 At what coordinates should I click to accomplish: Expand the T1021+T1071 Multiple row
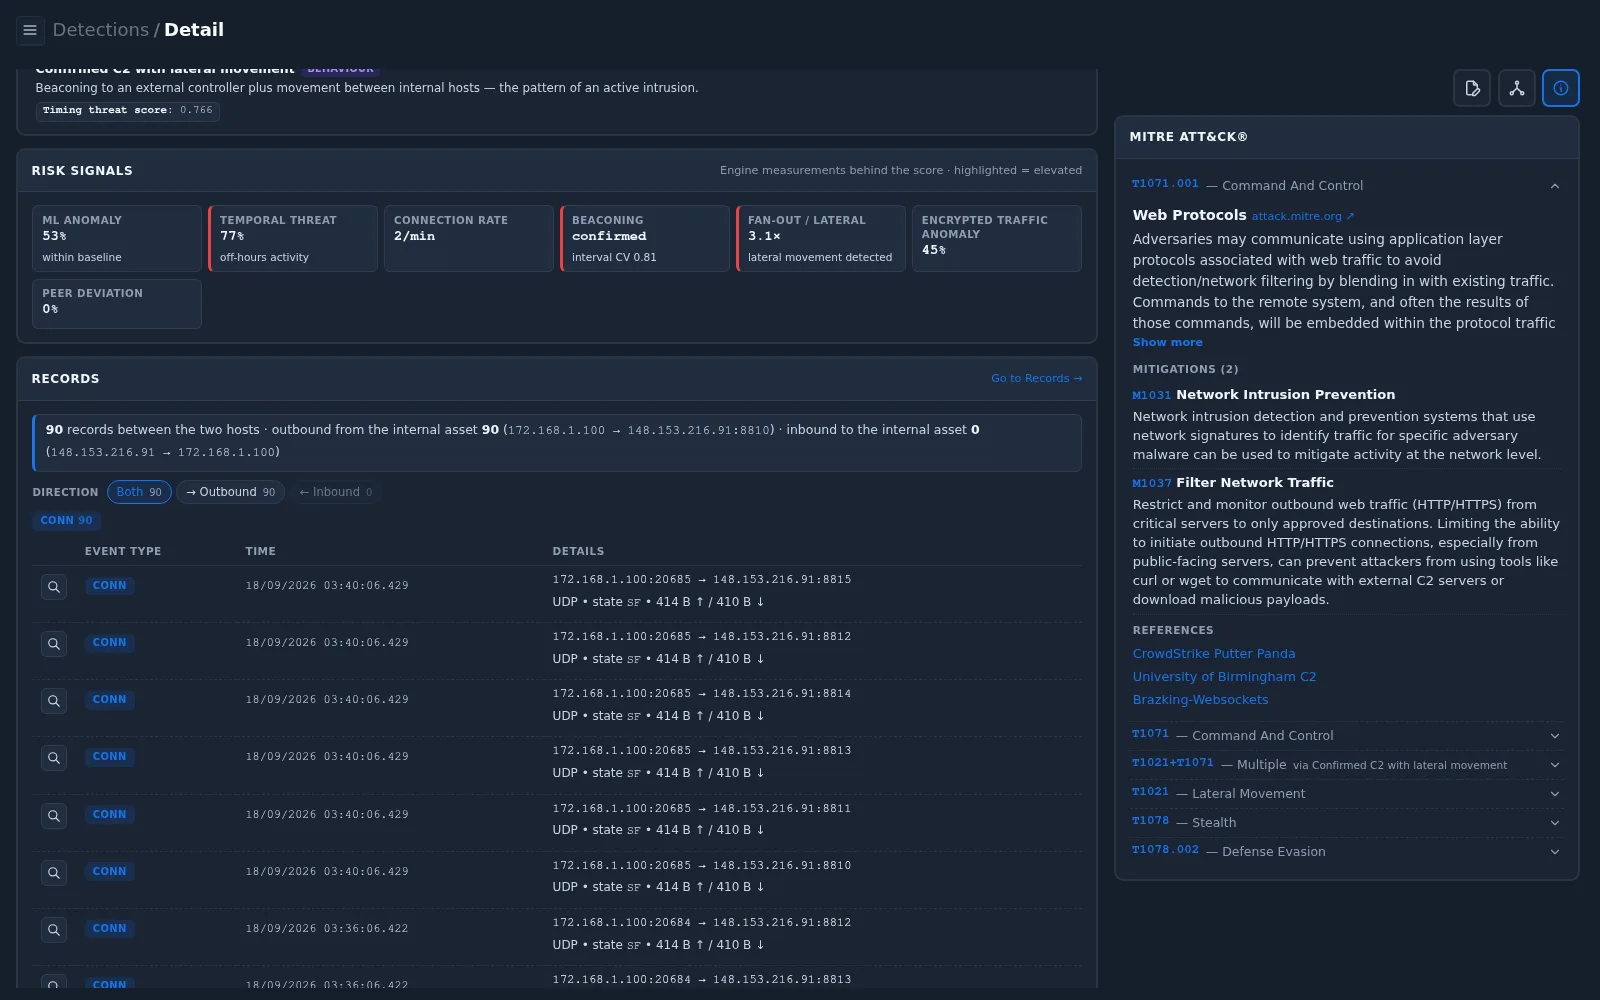point(1346,765)
